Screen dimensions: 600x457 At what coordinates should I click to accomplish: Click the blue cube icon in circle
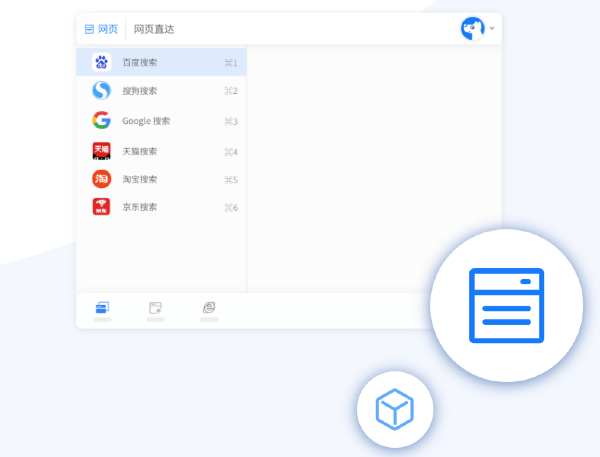pos(394,409)
